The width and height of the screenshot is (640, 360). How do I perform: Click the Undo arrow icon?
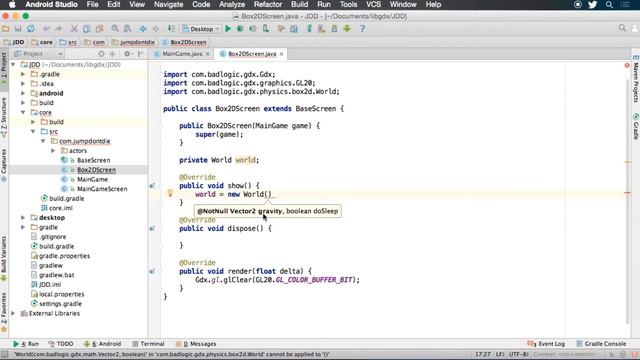coord(46,29)
